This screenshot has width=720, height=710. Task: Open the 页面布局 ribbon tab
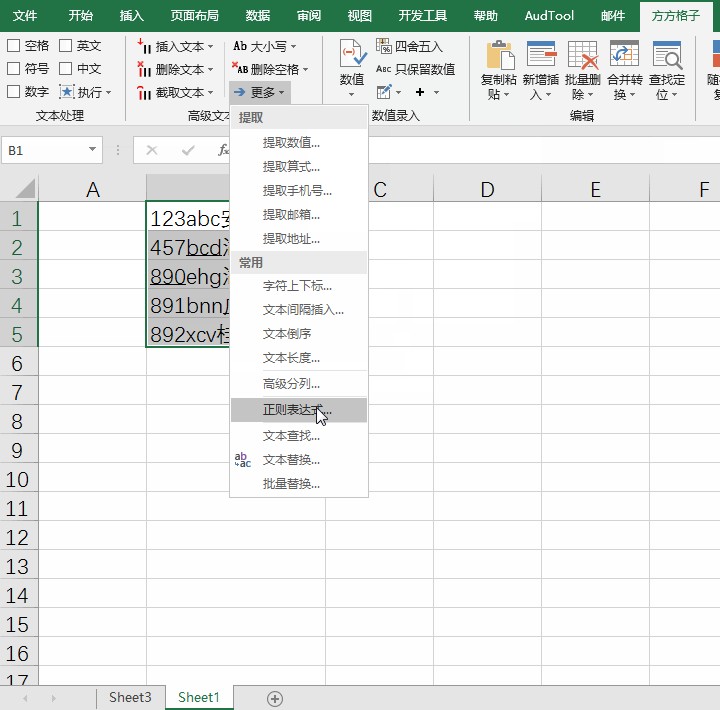pos(195,16)
